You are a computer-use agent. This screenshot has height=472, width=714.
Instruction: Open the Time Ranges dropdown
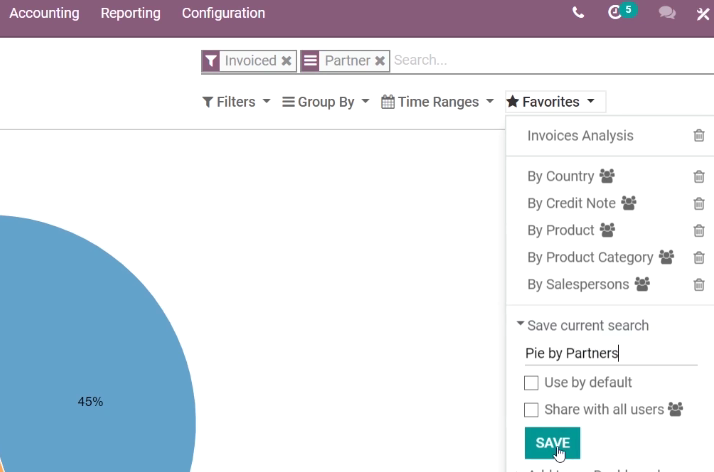437,102
